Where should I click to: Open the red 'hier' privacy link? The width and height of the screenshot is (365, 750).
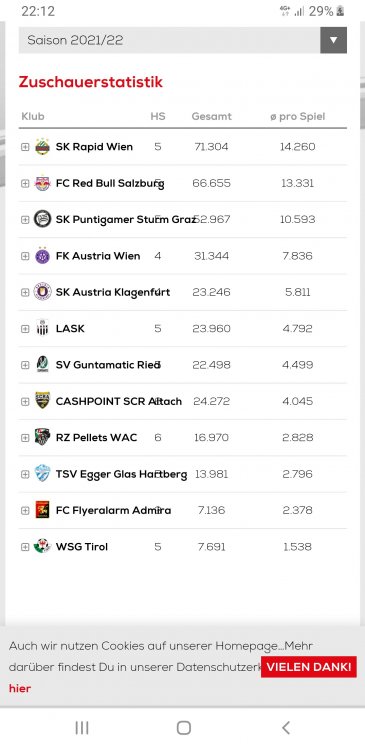20,689
